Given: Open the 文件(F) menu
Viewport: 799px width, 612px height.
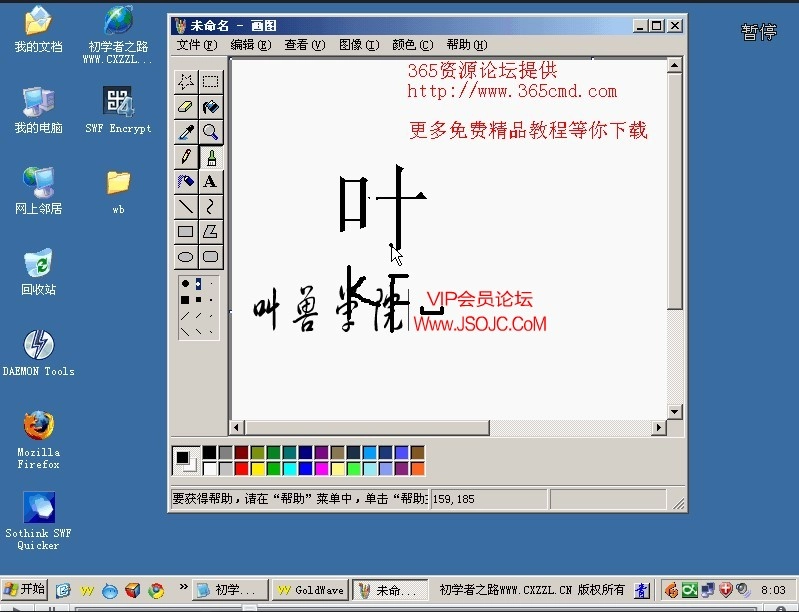Looking at the screenshot, I should pyautogui.click(x=197, y=45).
